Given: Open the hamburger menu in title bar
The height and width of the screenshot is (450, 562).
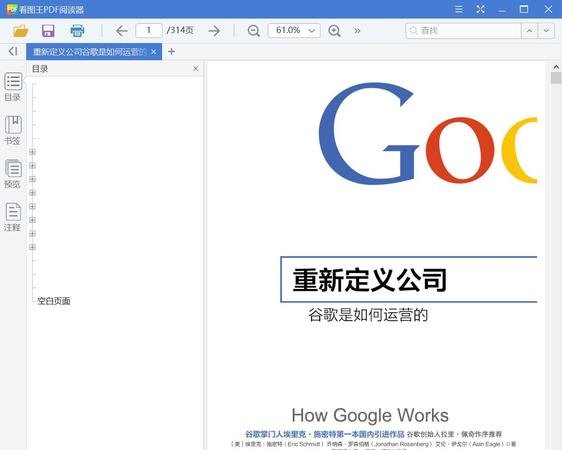Looking at the screenshot, I should 459,9.
